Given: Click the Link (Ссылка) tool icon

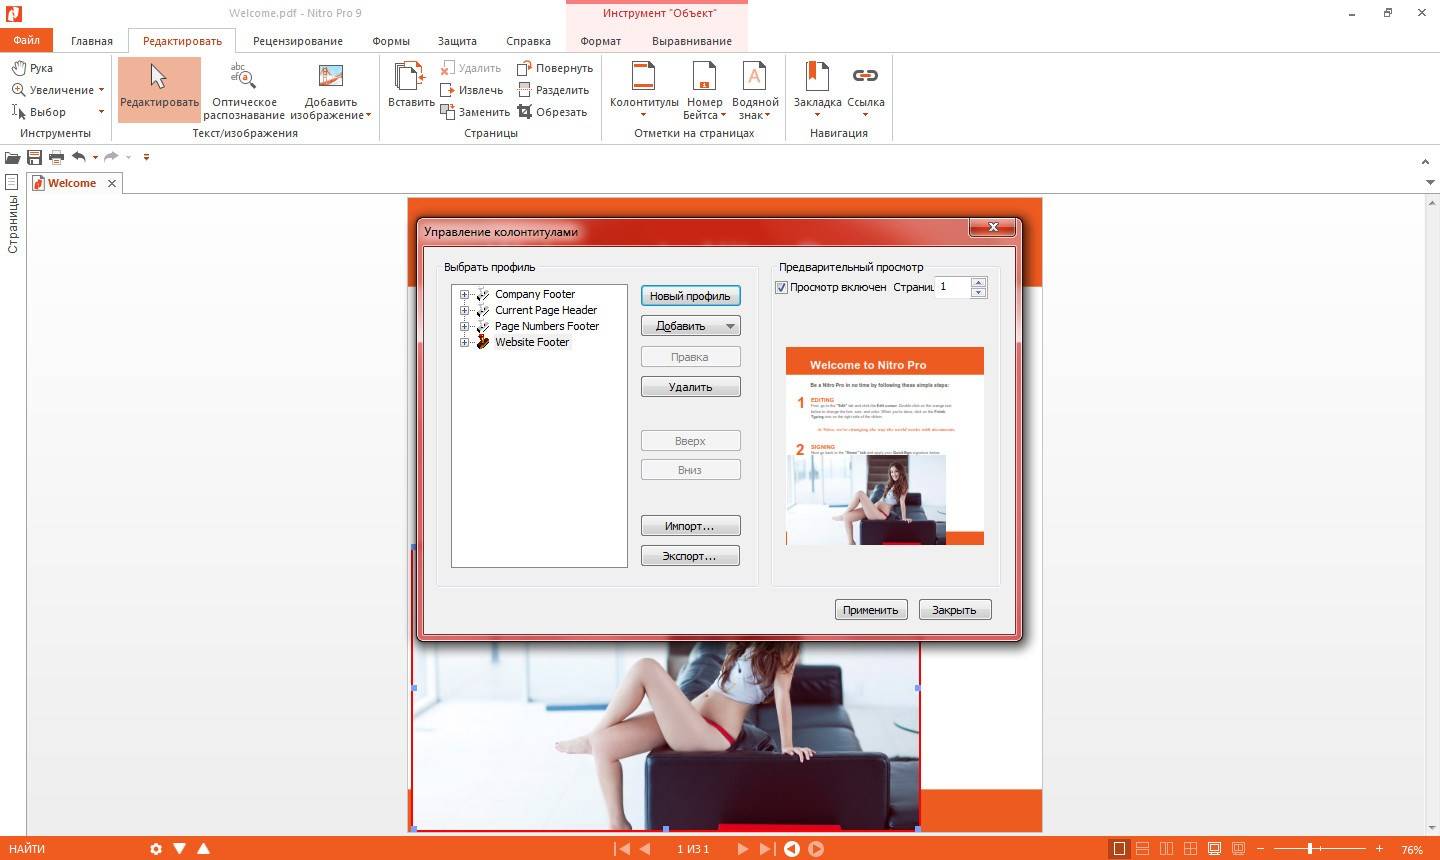Looking at the screenshot, I should tap(865, 77).
